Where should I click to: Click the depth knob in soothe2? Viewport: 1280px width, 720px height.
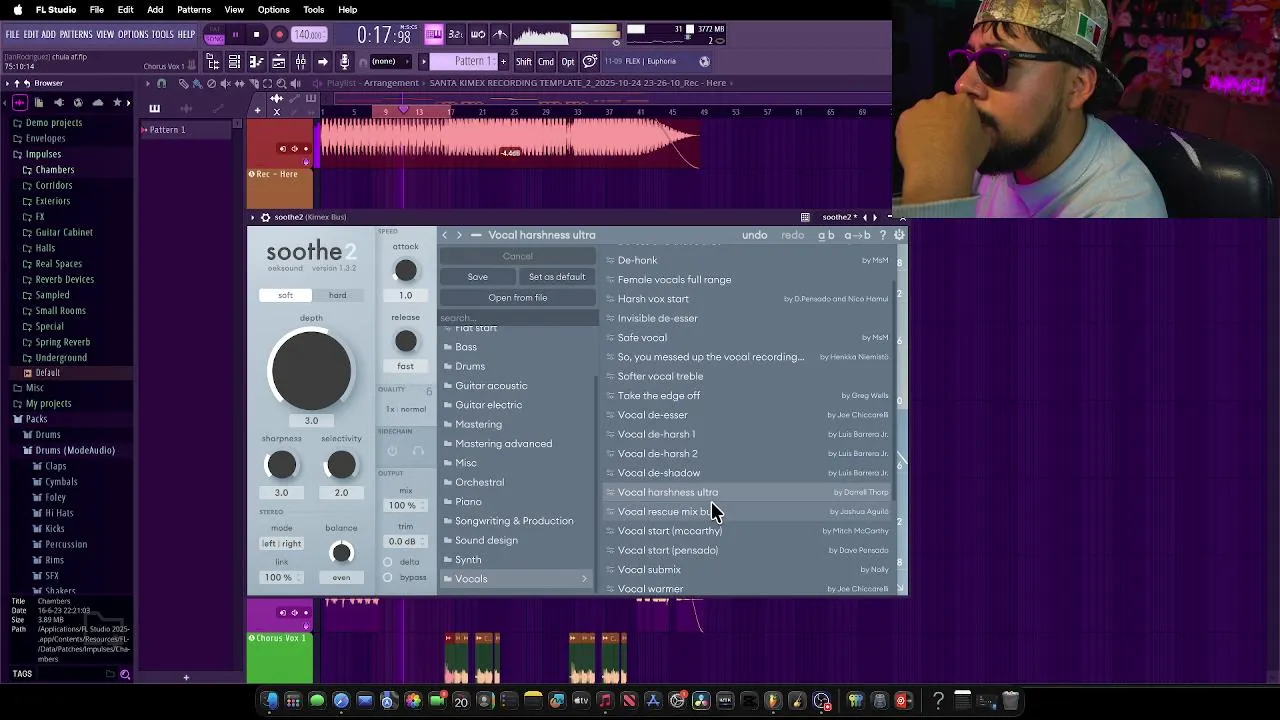tap(311, 370)
